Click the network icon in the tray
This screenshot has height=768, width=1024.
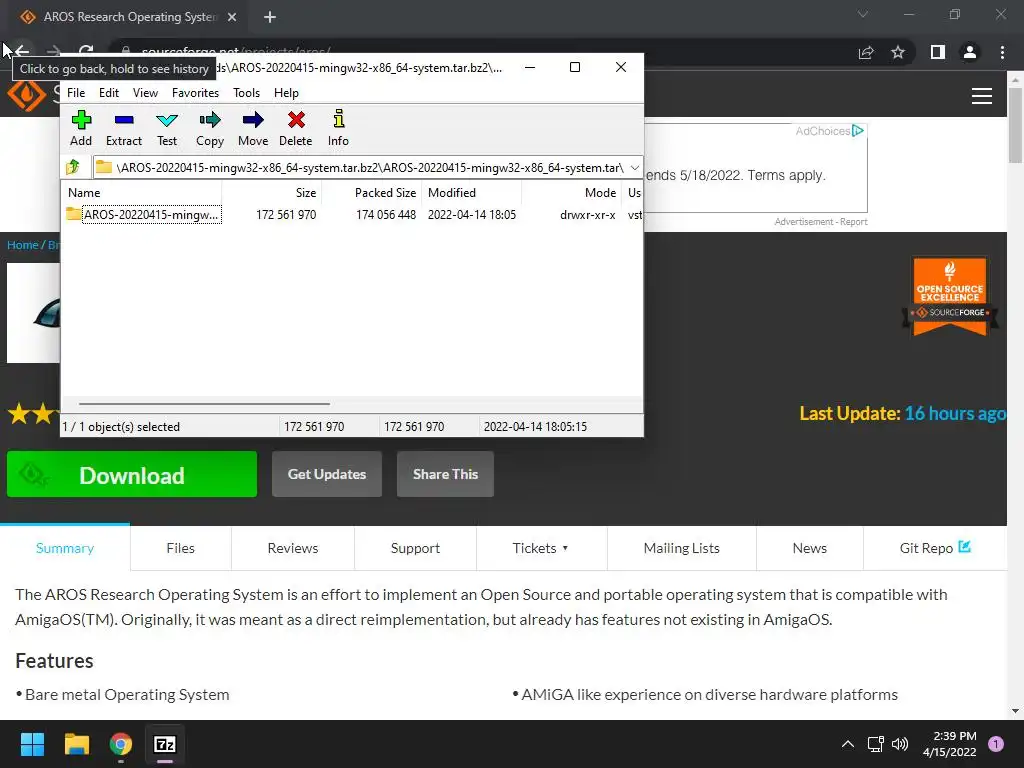click(x=875, y=744)
